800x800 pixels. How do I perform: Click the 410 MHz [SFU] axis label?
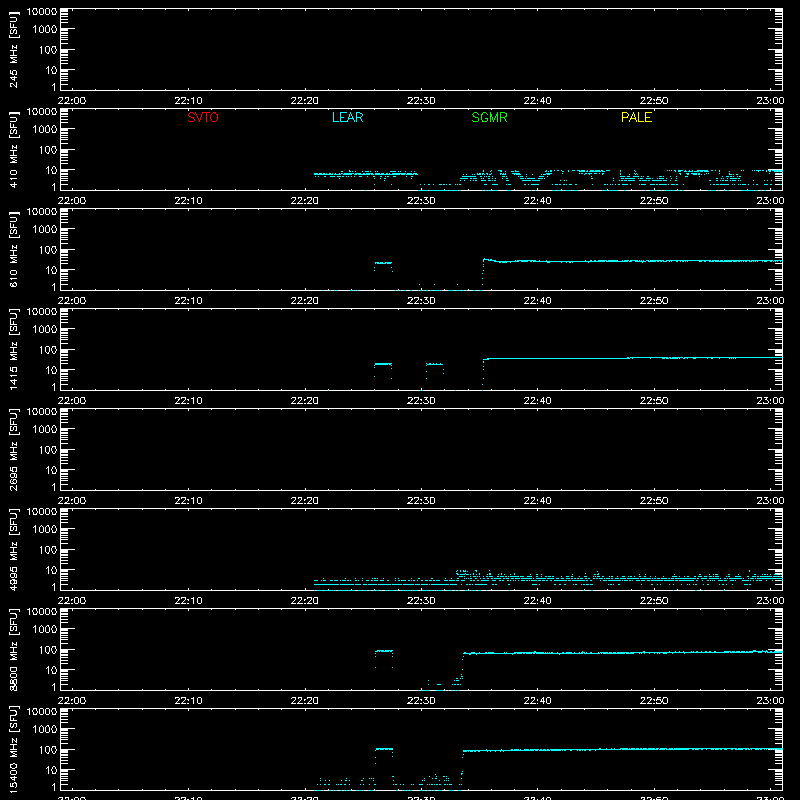tap(13, 150)
